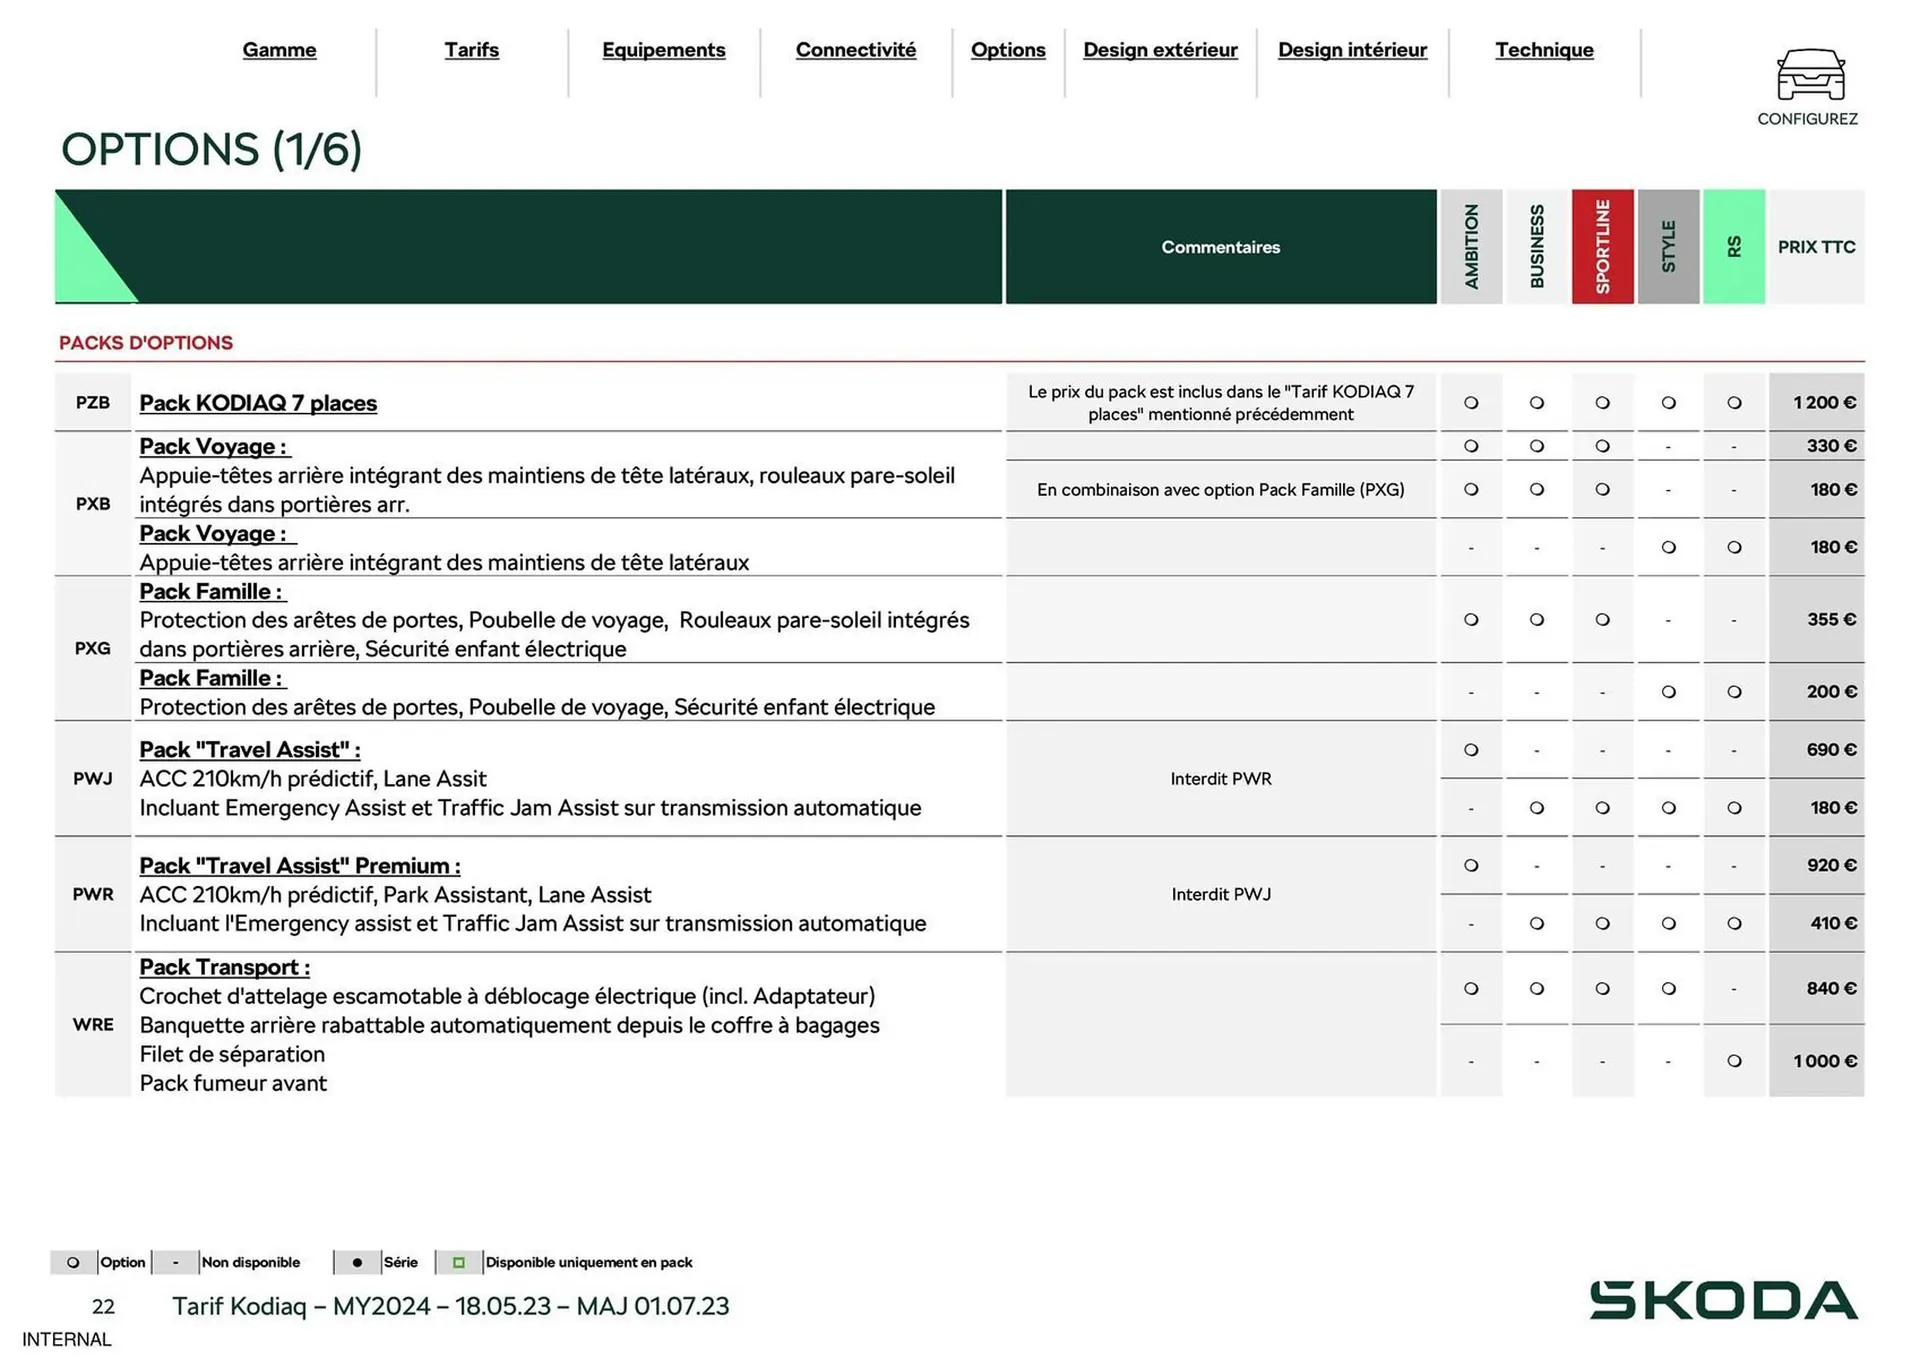Select the RS option circle for Pack Famille
The height and width of the screenshot is (1358, 1920).
(1735, 691)
